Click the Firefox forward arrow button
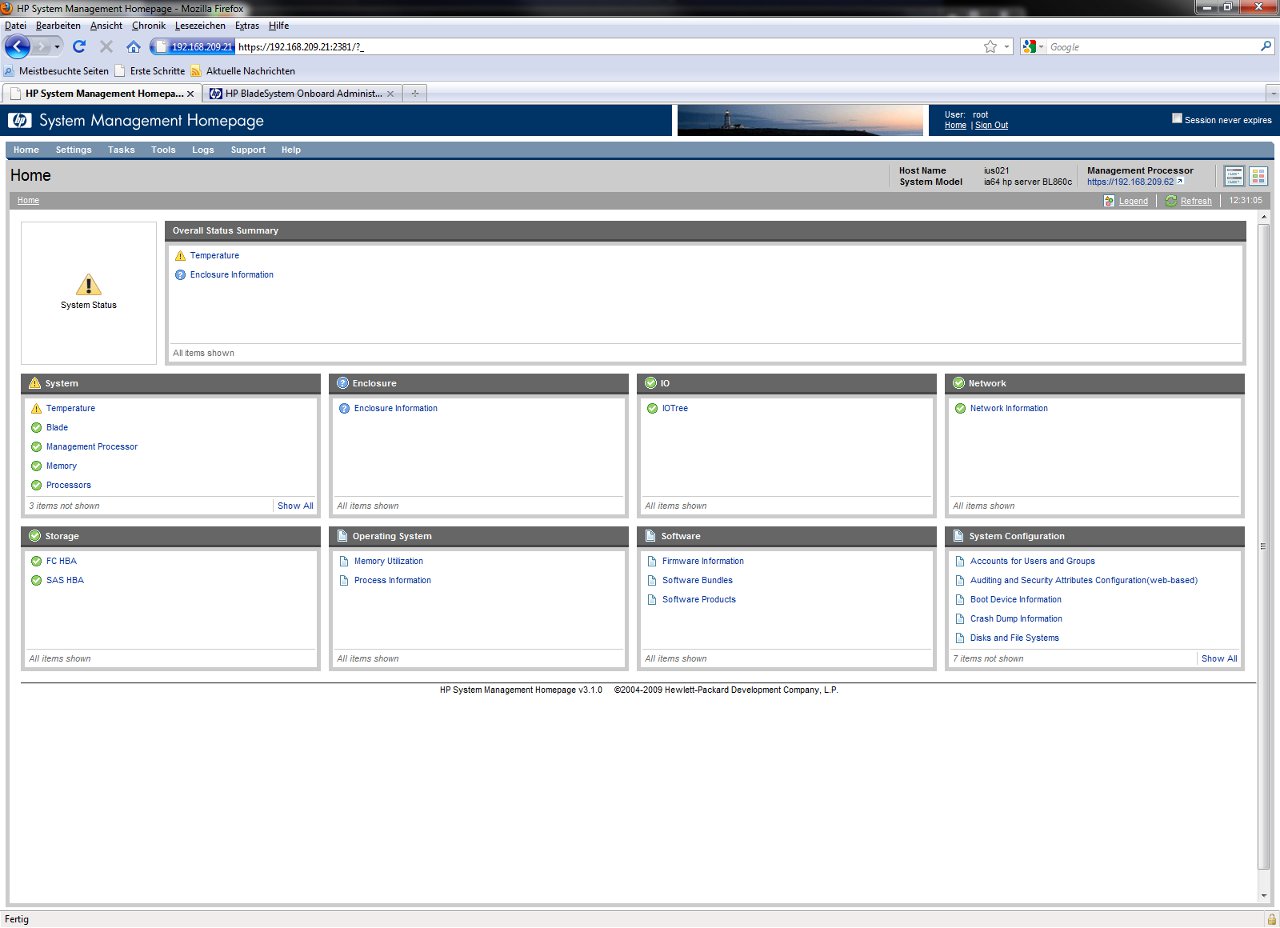1280x928 pixels. coord(41,47)
